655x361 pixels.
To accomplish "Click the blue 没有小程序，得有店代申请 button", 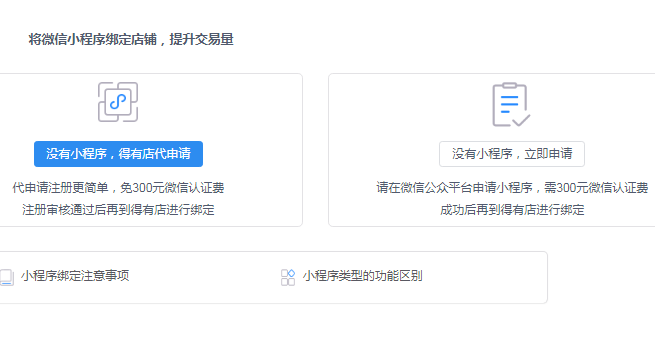I will [x=118, y=154].
